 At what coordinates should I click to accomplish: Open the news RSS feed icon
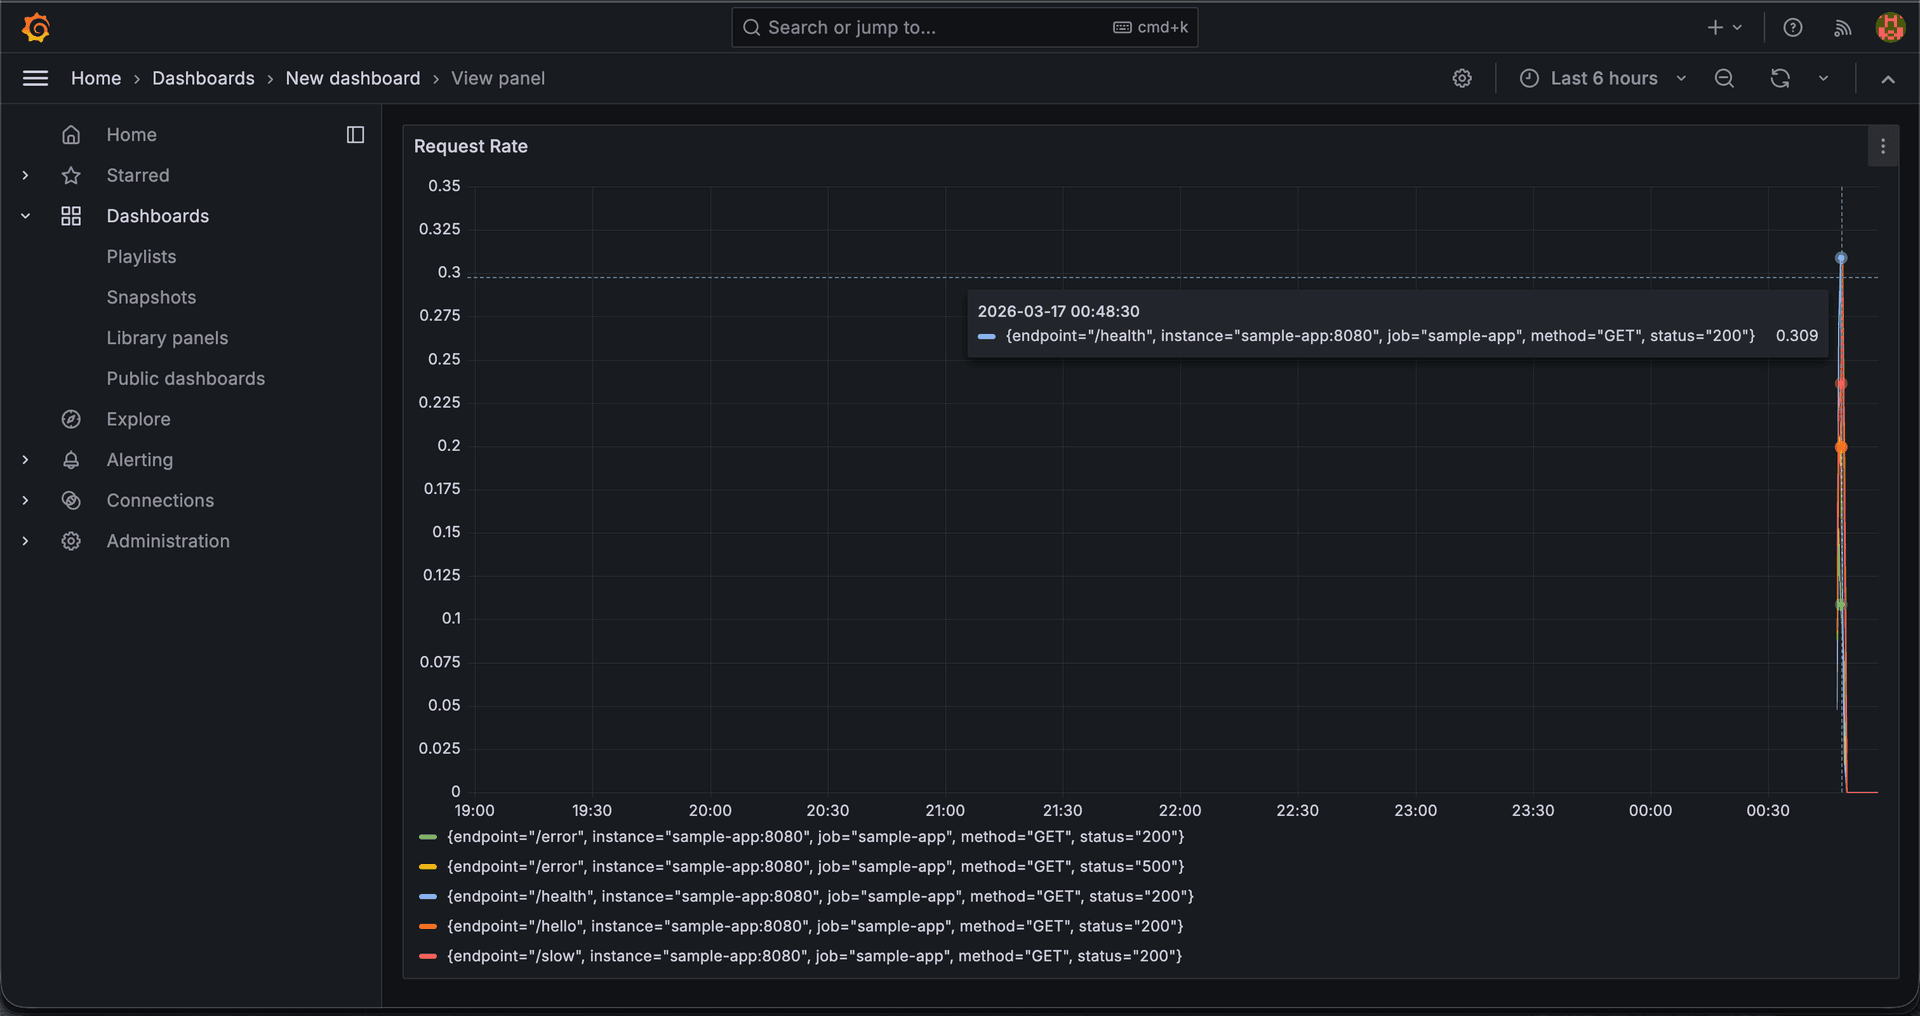pyautogui.click(x=1842, y=27)
